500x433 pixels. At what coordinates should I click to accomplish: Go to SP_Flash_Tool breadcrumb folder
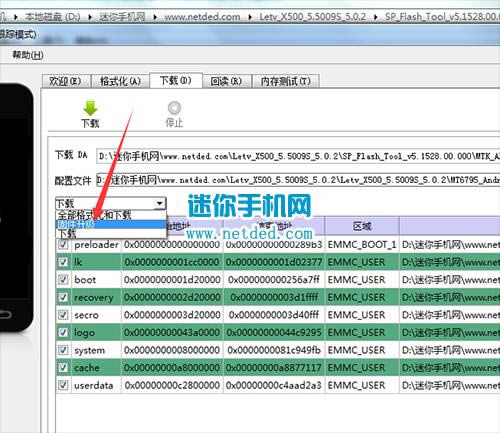442,17
